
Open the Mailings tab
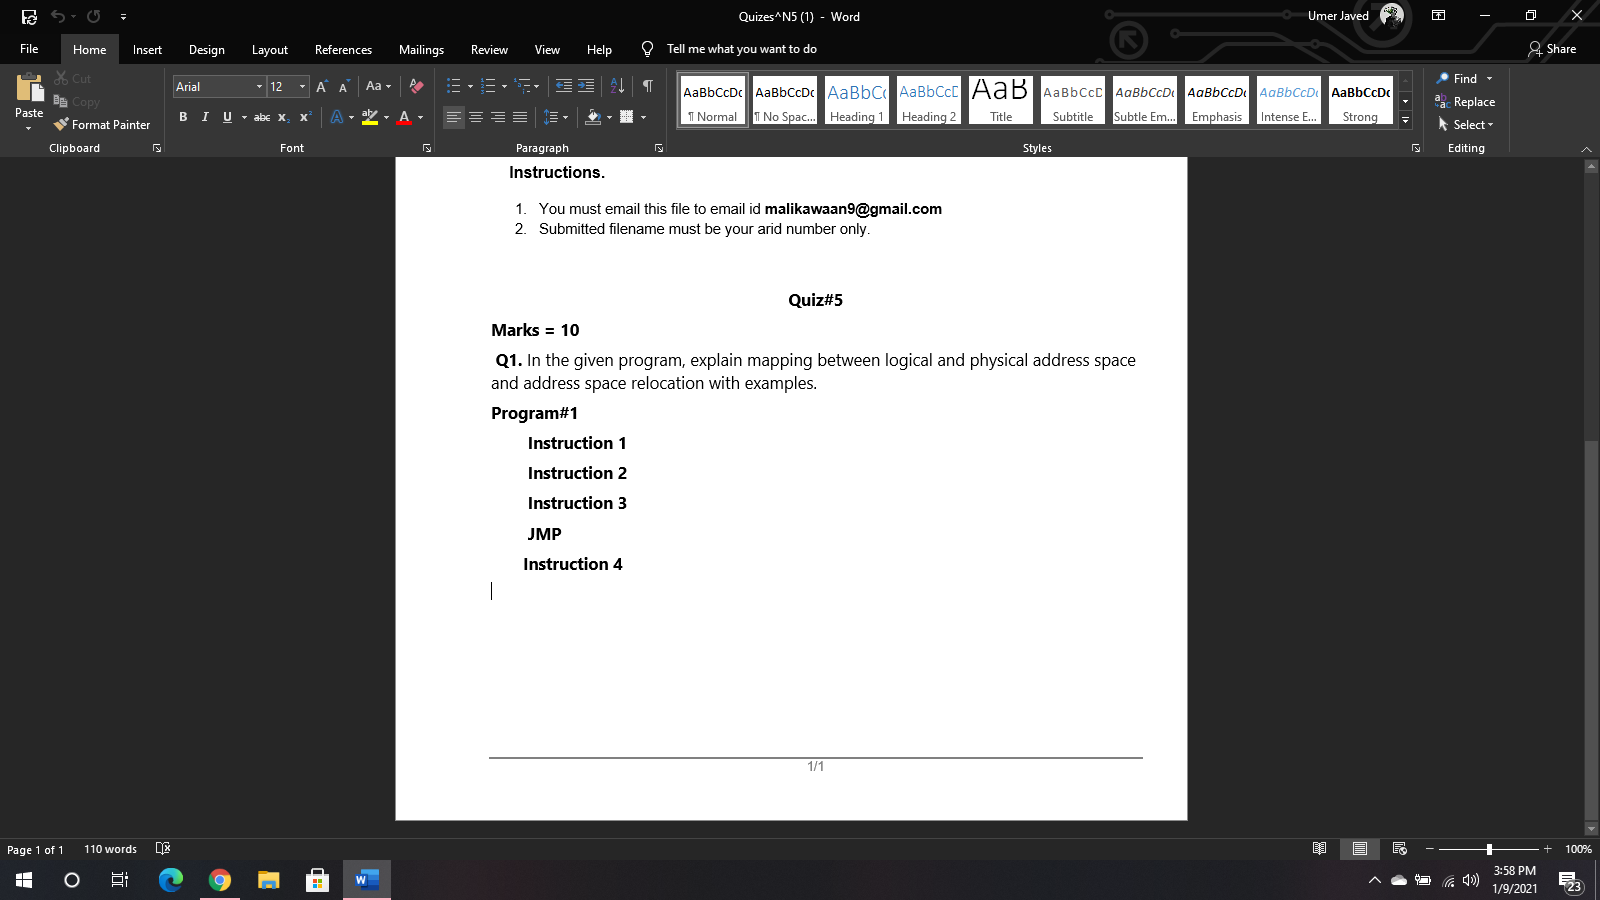(x=421, y=49)
